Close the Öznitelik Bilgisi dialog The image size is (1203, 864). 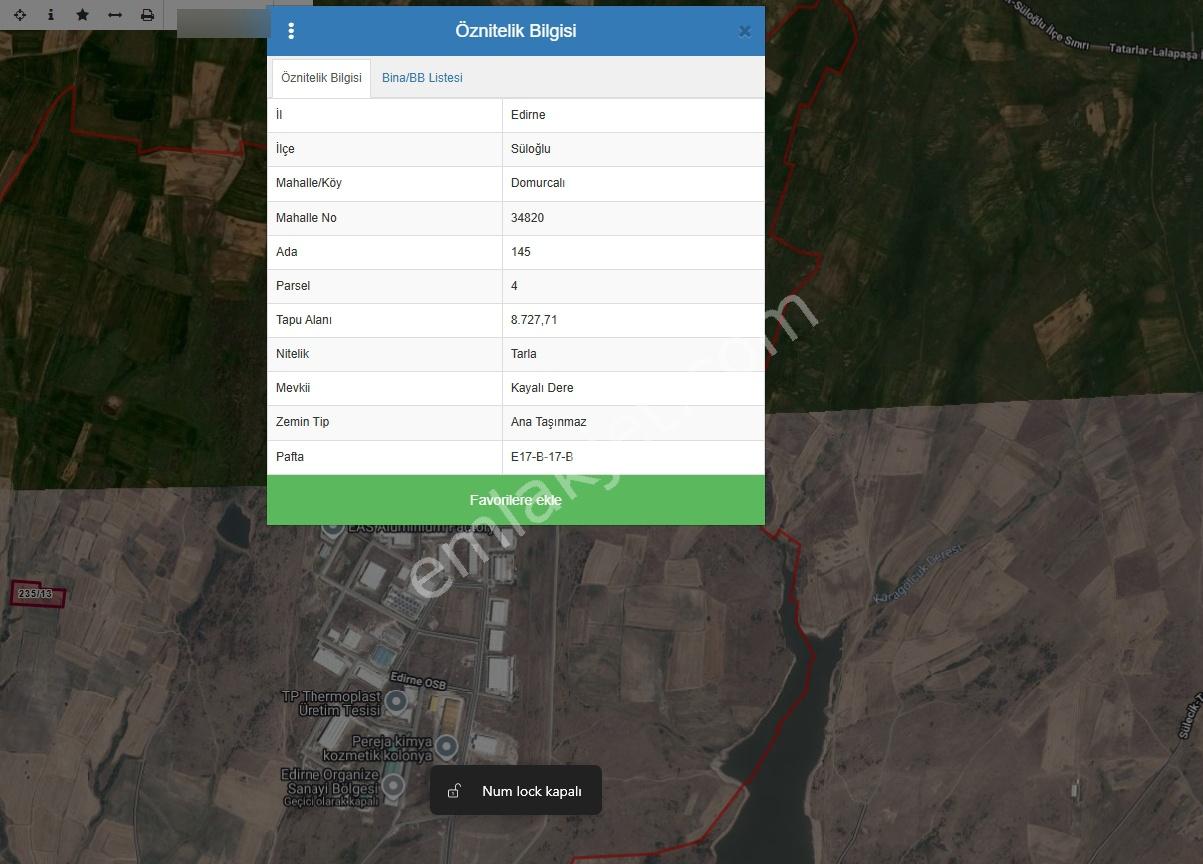(744, 31)
